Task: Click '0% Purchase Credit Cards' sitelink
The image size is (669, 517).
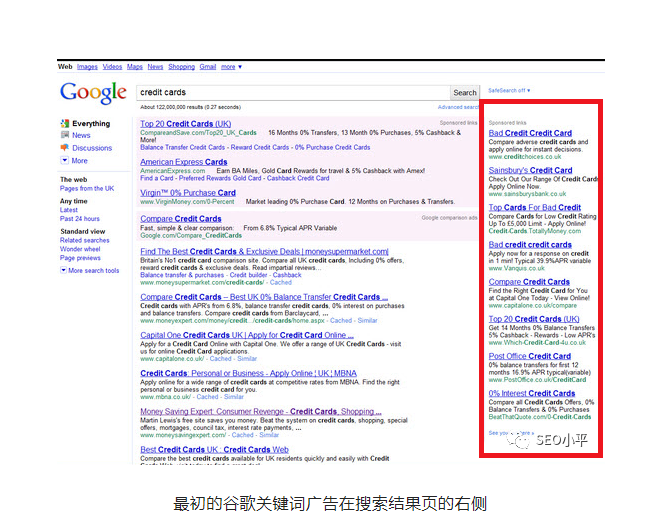Action: tap(332, 147)
